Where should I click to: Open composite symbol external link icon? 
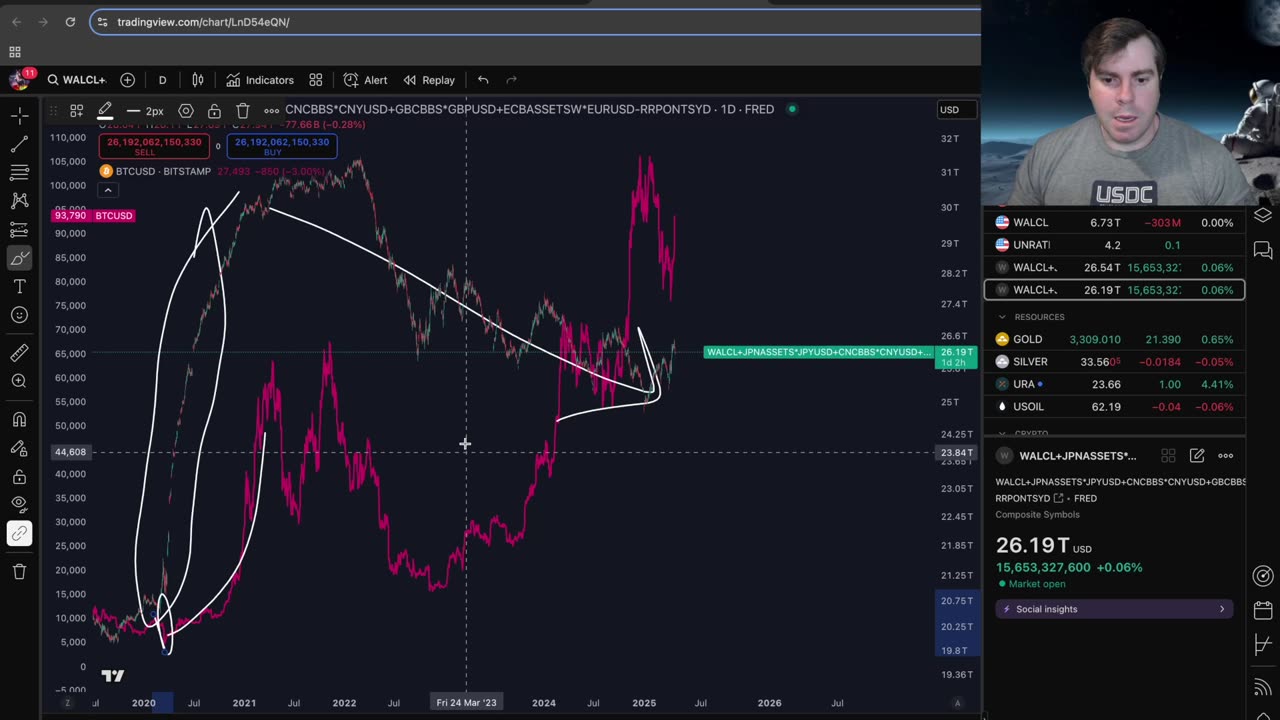[x=1058, y=498]
